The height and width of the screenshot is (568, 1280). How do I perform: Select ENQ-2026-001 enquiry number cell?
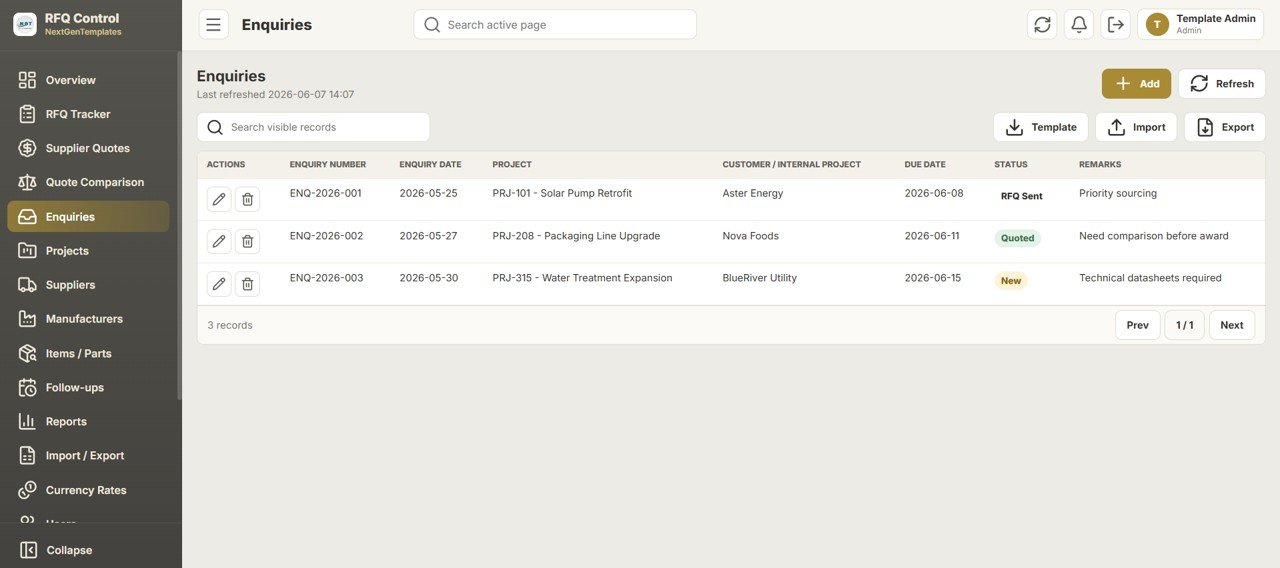pyautogui.click(x=326, y=193)
